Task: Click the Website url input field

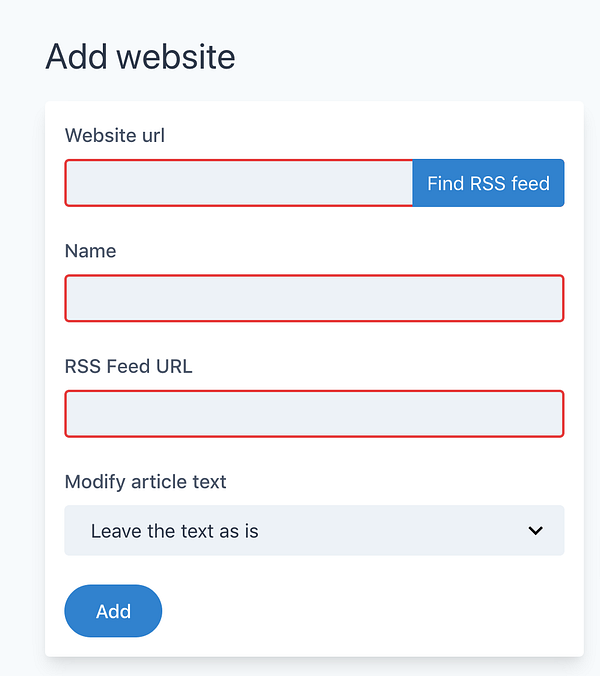Action: pos(239,184)
